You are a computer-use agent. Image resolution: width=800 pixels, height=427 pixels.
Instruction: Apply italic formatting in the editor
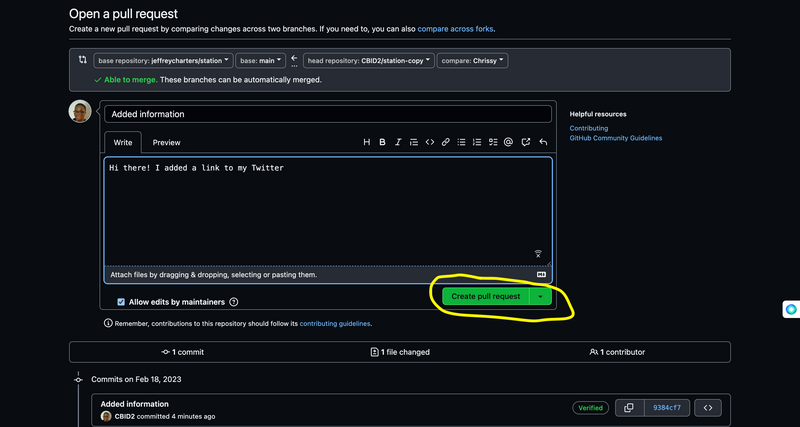(398, 143)
